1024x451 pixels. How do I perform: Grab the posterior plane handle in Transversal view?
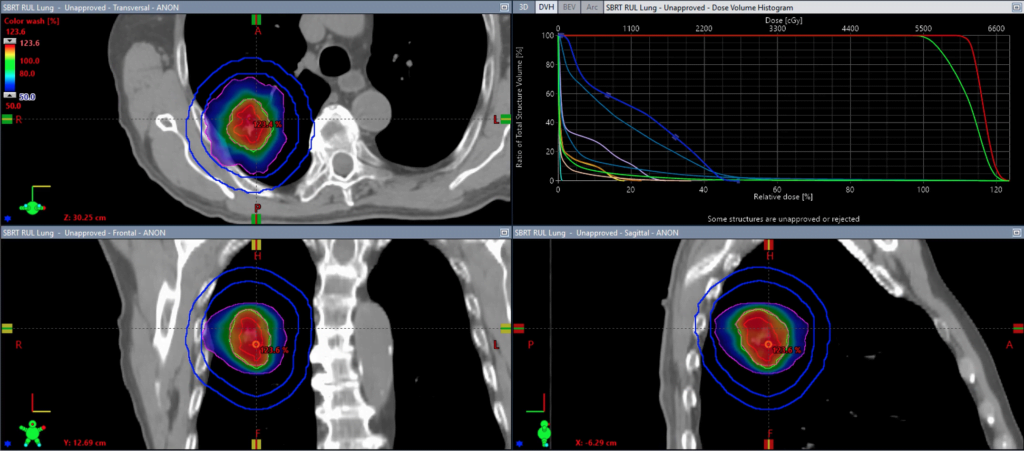256,218
